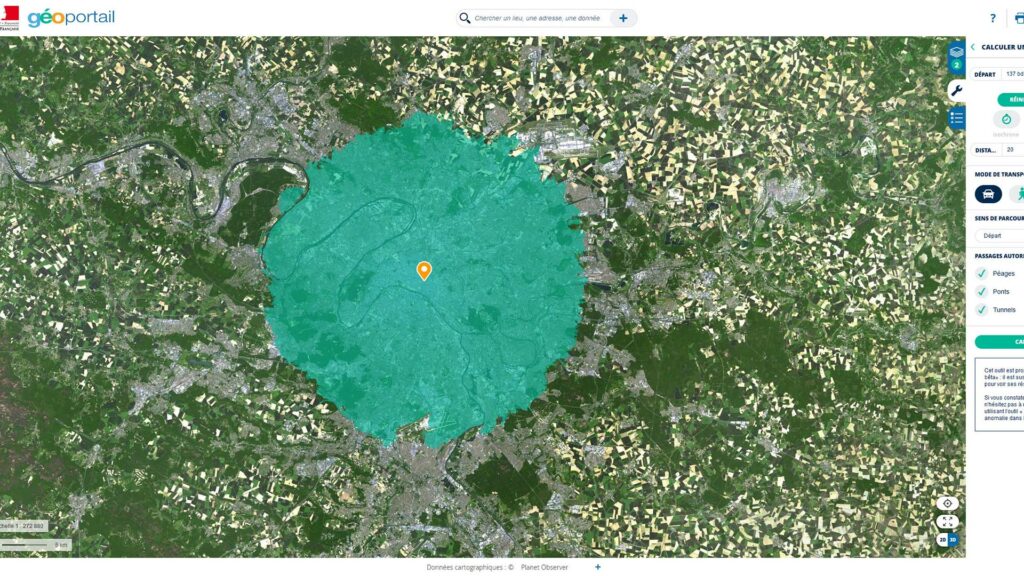The height and width of the screenshot is (576, 1024).
Task: Open advanced search with the plus button
Action: 623,18
